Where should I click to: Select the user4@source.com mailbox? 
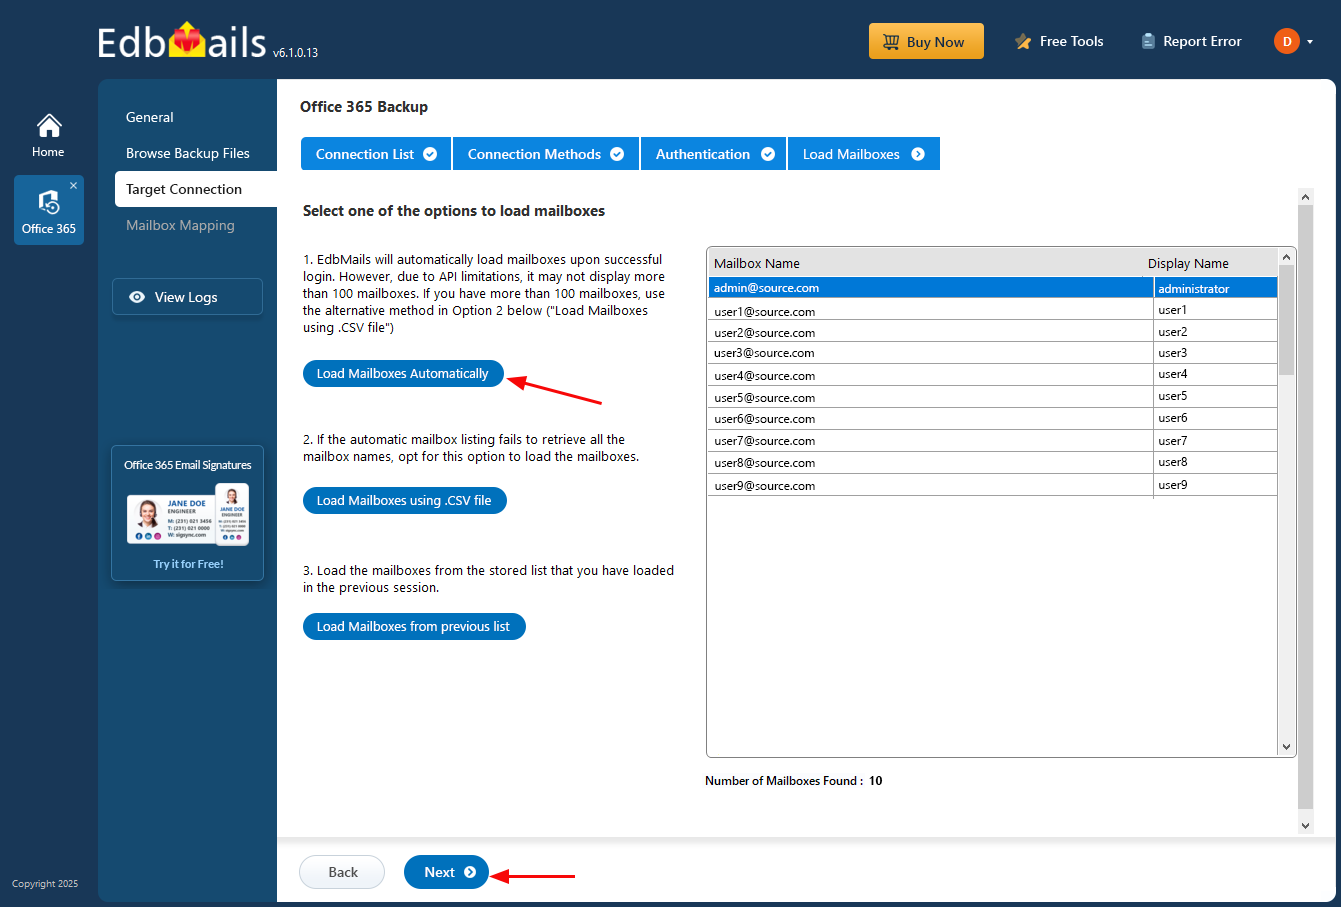tap(765, 375)
